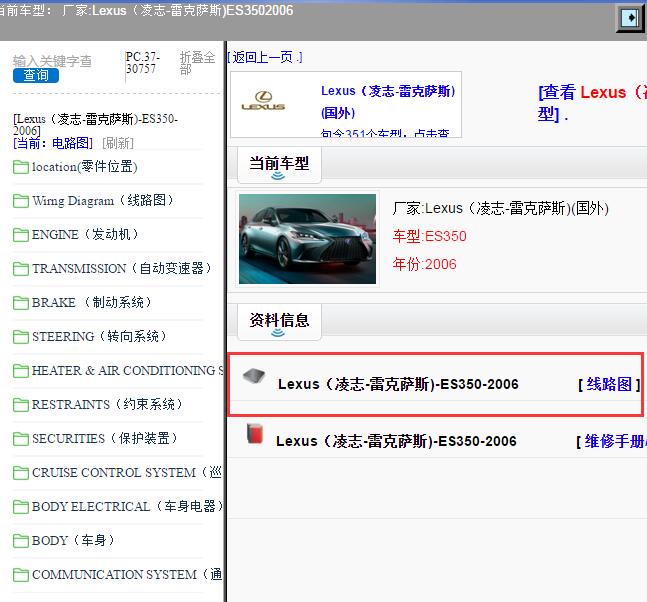Screen dimensions: 647x602
Task: Click the Lexus ES350 car photo thumbnail
Action: click(307, 239)
